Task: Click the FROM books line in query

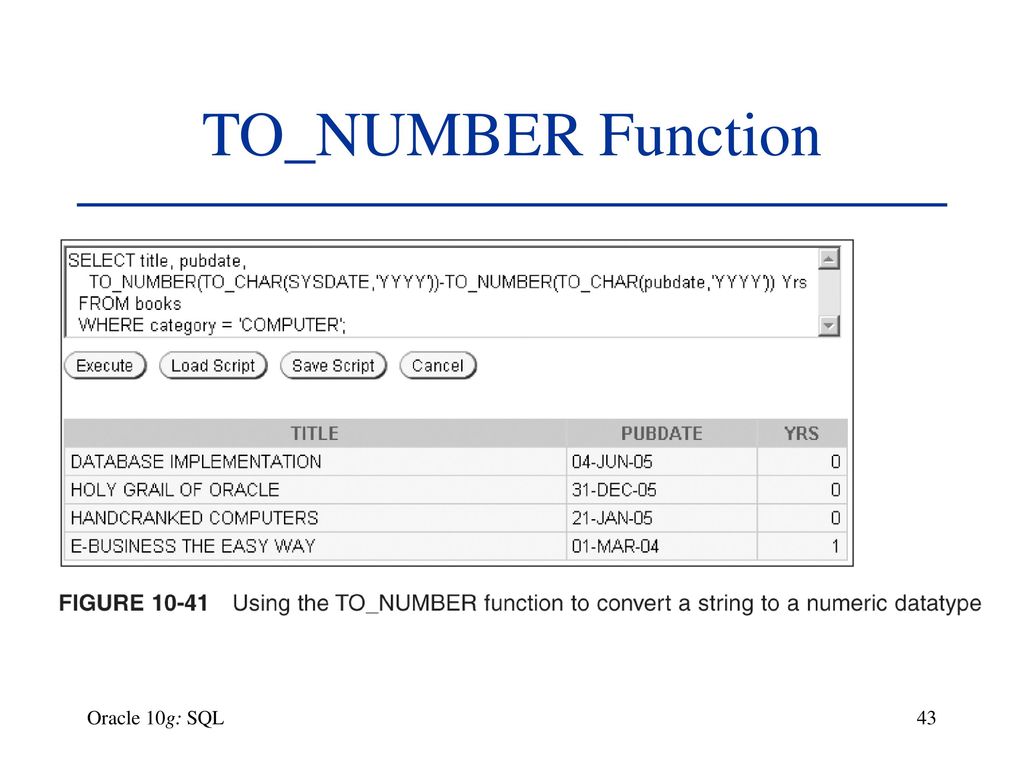Action: tap(129, 304)
